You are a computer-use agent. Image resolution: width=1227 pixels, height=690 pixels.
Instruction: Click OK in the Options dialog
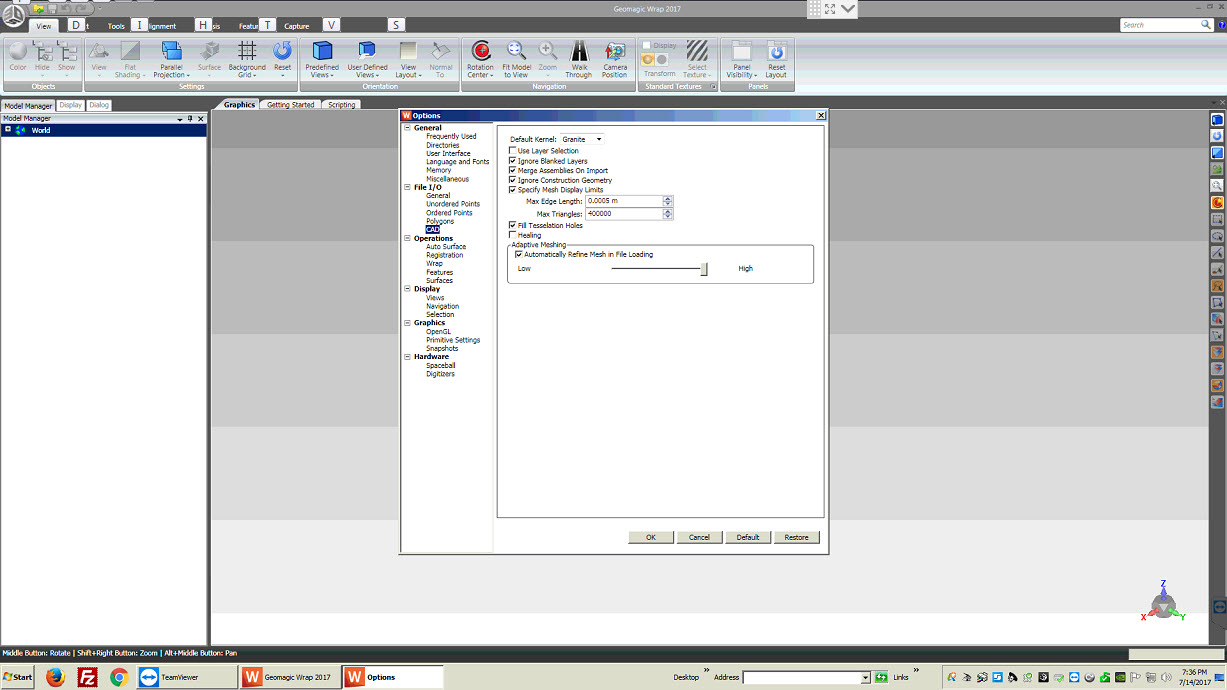[x=651, y=537]
